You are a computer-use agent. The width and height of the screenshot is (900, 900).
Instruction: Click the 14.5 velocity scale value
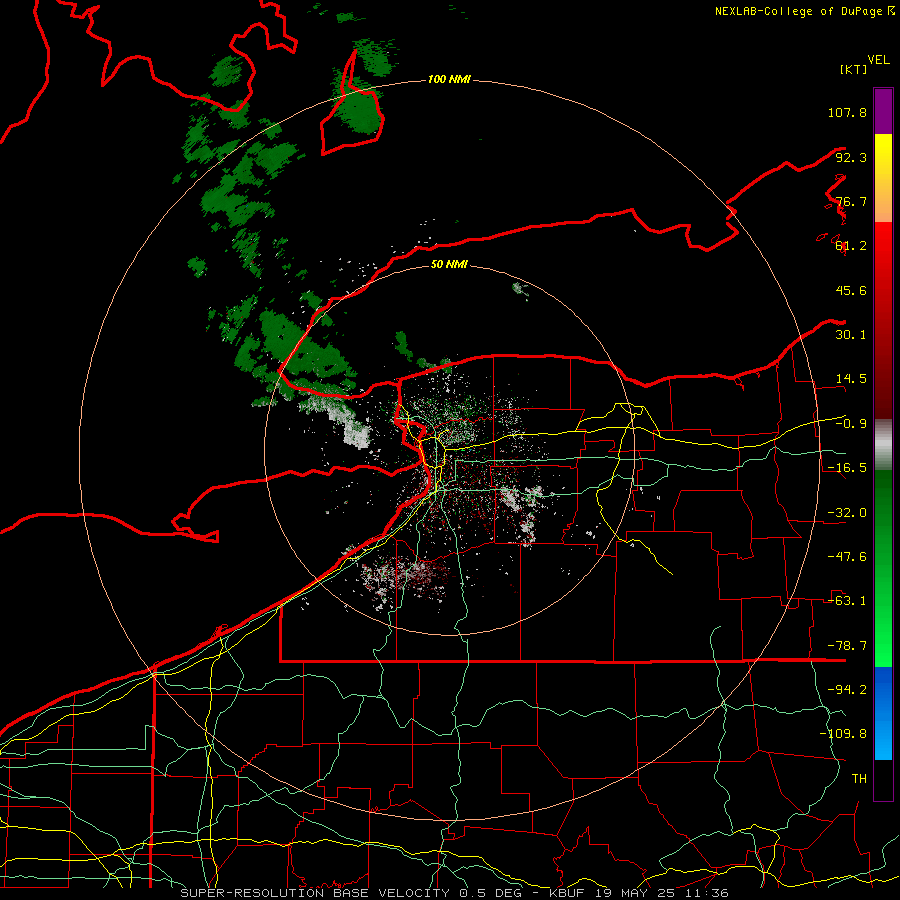pos(851,379)
